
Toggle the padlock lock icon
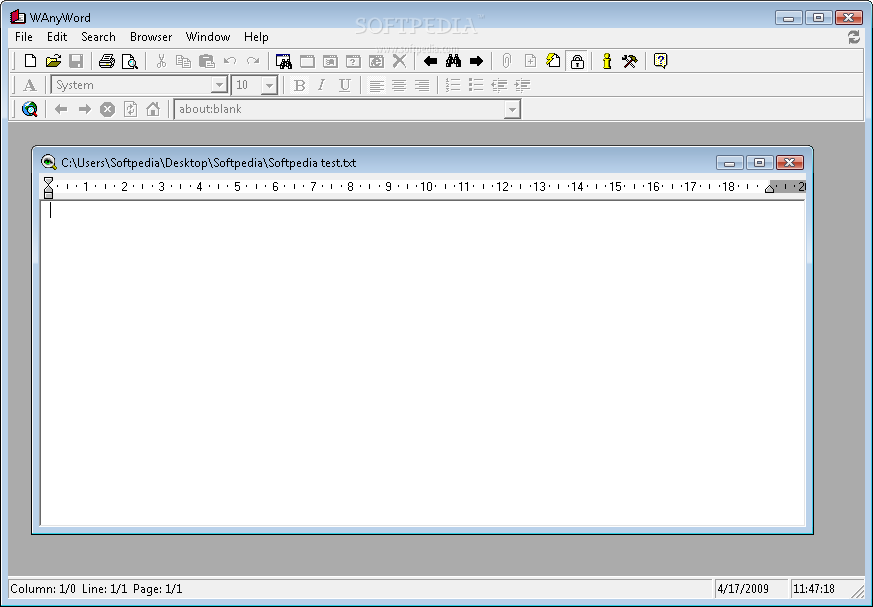click(577, 61)
